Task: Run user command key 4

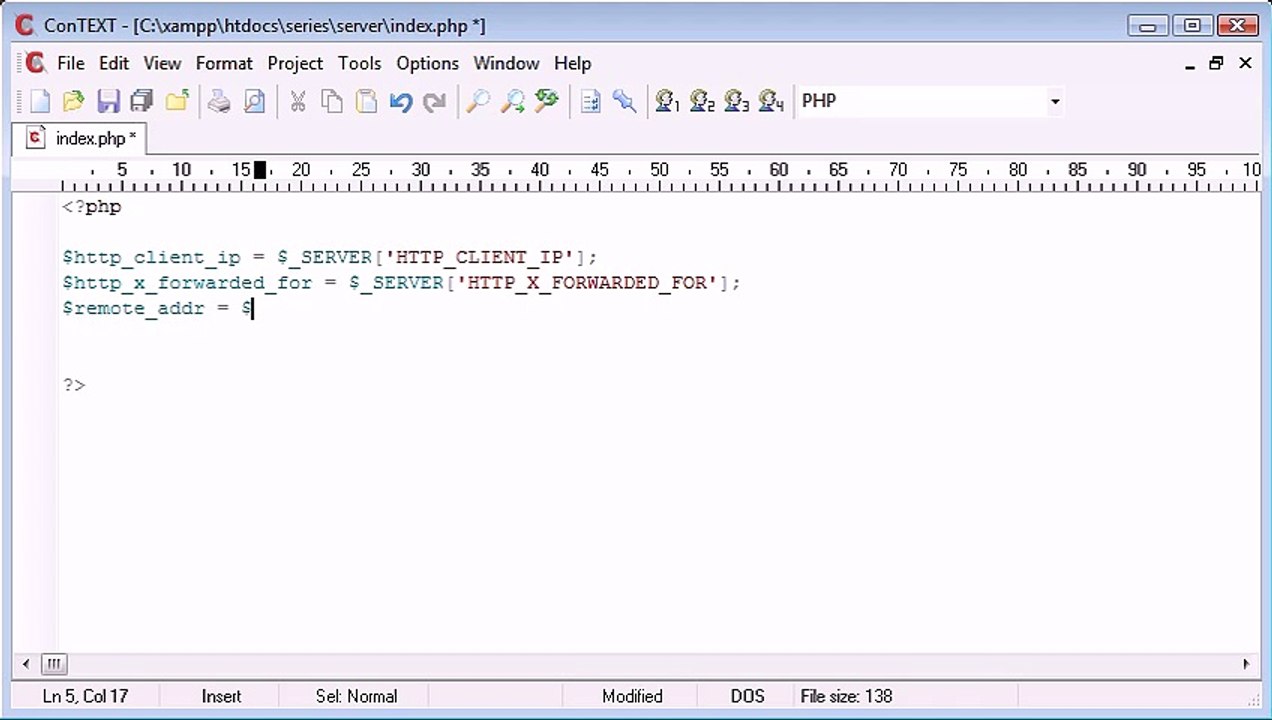Action: 771,101
